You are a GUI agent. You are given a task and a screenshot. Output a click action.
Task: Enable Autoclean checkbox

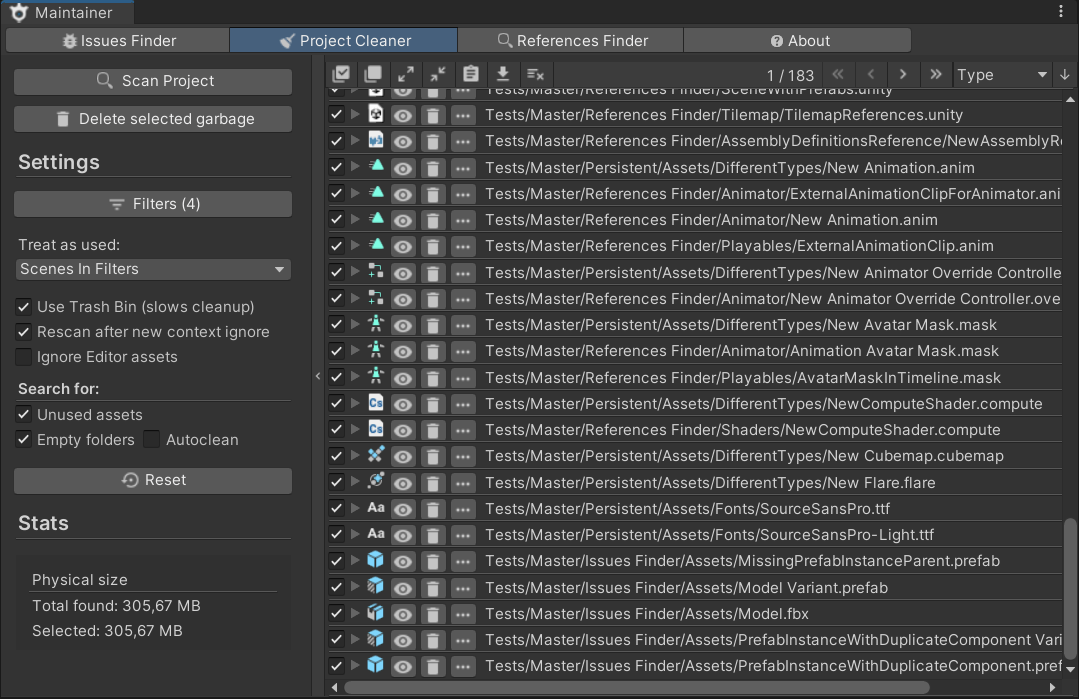point(151,440)
